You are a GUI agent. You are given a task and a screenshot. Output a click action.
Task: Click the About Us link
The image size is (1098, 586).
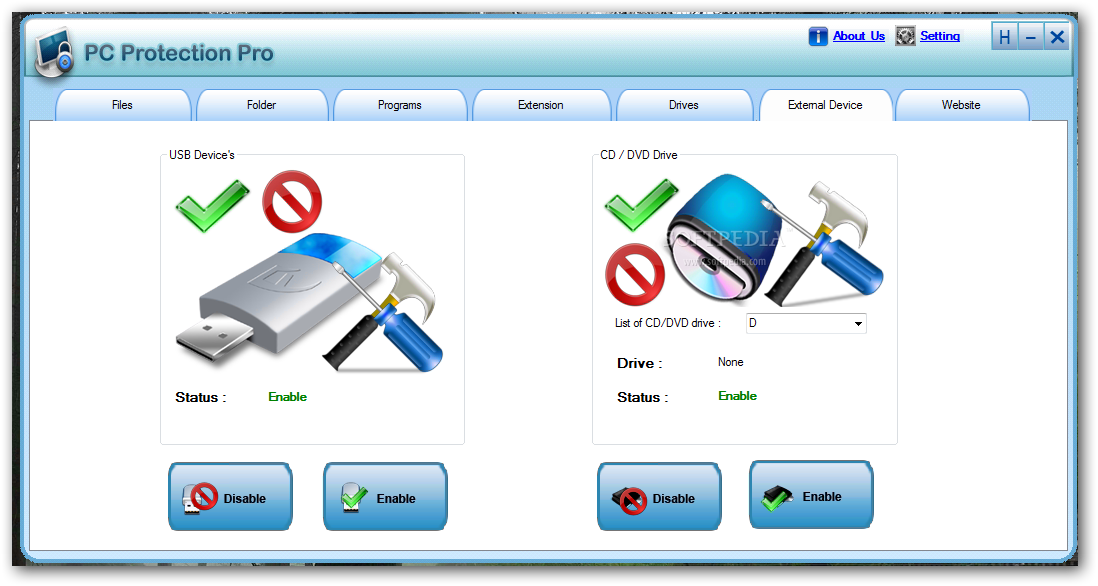859,36
